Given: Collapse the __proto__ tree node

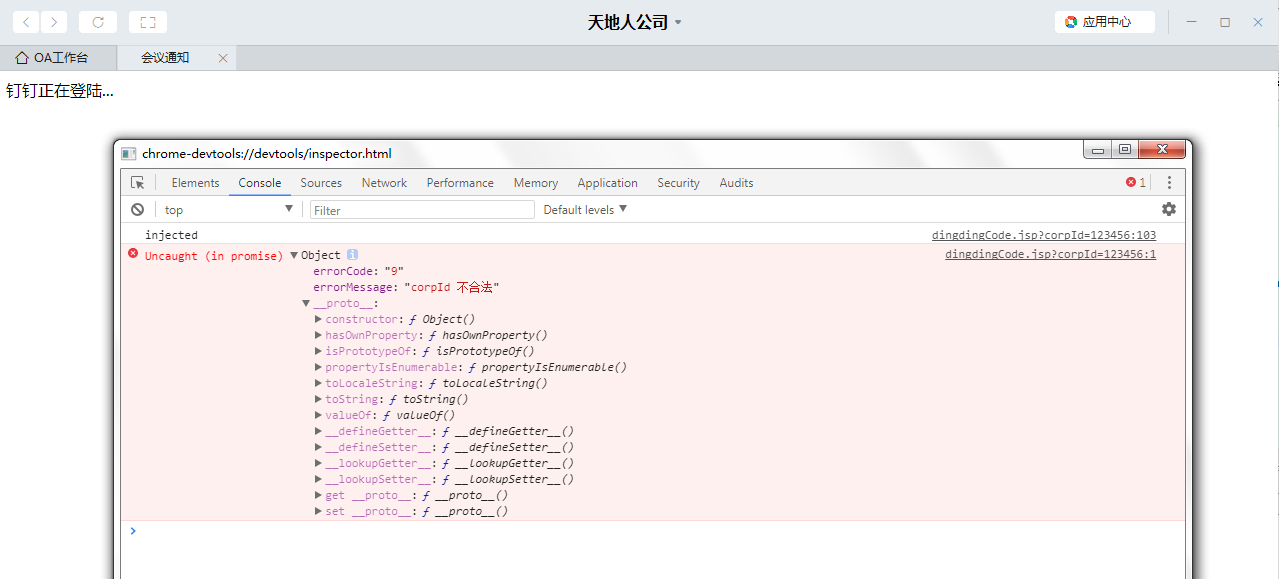Looking at the screenshot, I should click(306, 303).
